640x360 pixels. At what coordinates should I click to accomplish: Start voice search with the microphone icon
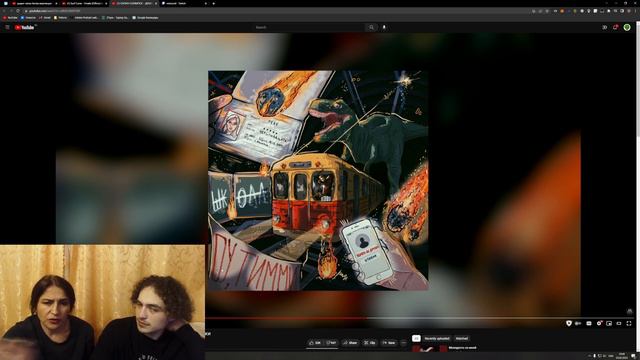pos(384,27)
